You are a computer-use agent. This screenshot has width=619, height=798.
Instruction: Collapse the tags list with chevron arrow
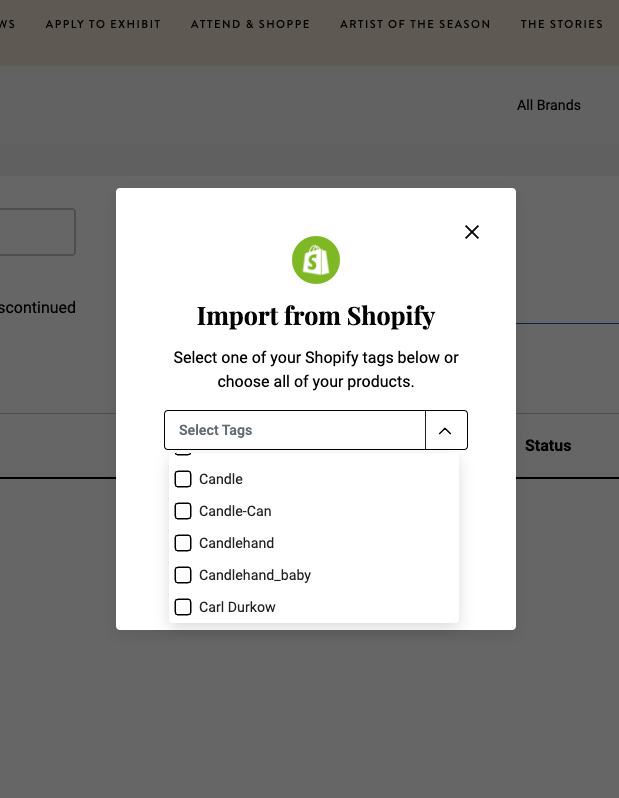(446, 430)
